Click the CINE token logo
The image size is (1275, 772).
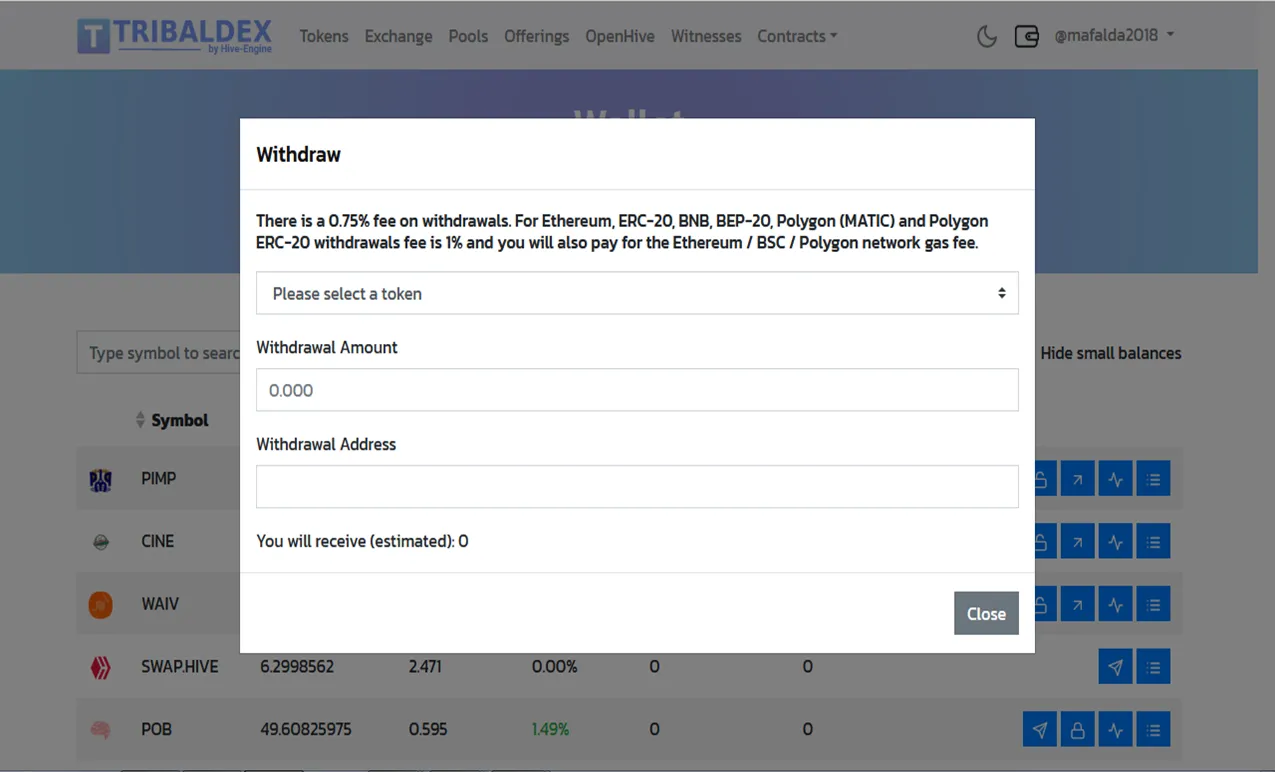tap(100, 542)
